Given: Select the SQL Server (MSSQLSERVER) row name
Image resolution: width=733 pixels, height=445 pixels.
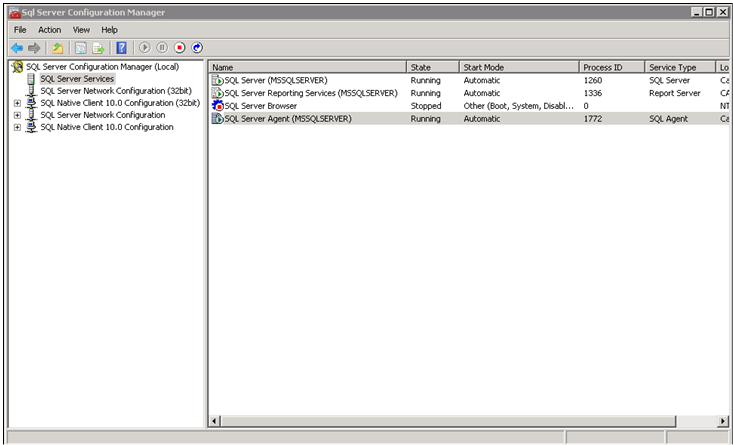Looking at the screenshot, I should pyautogui.click(x=276, y=80).
